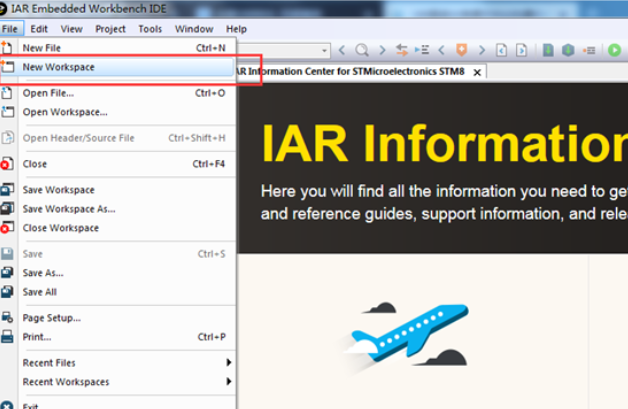This screenshot has width=628, height=409.
Task: Choose Open File... from the menu
Action: [117, 93]
